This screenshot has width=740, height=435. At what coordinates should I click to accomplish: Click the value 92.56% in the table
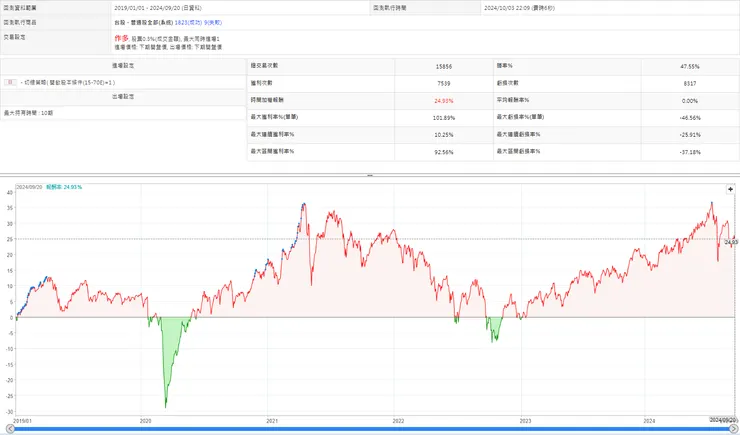444,152
